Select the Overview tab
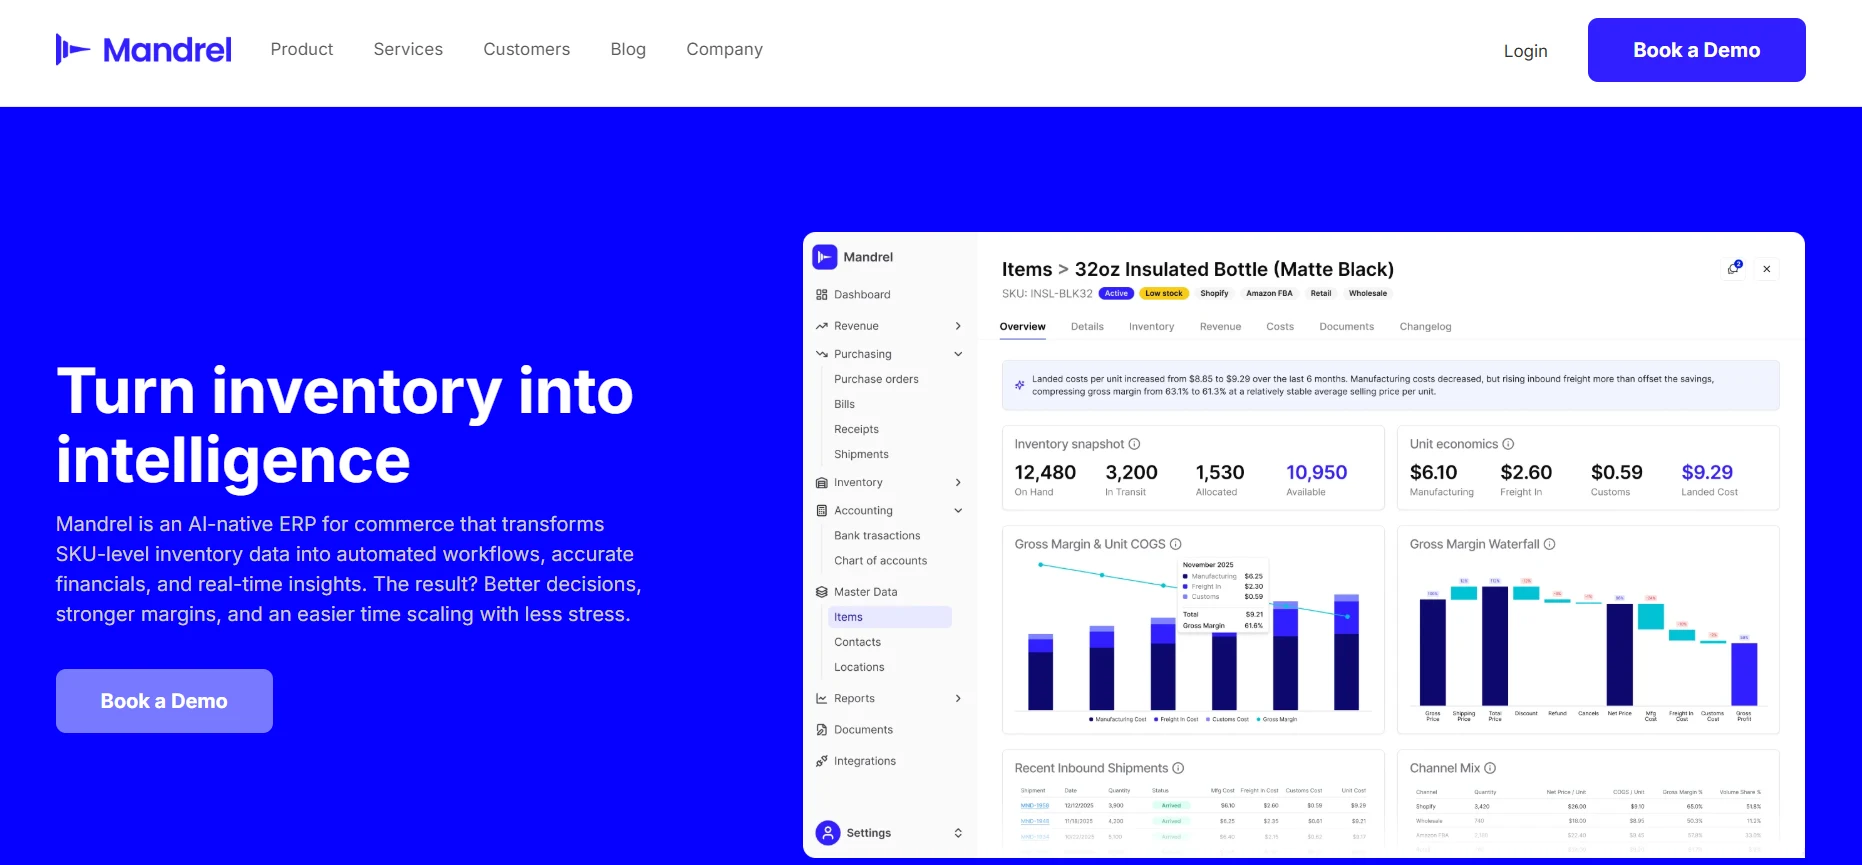 click(1022, 327)
